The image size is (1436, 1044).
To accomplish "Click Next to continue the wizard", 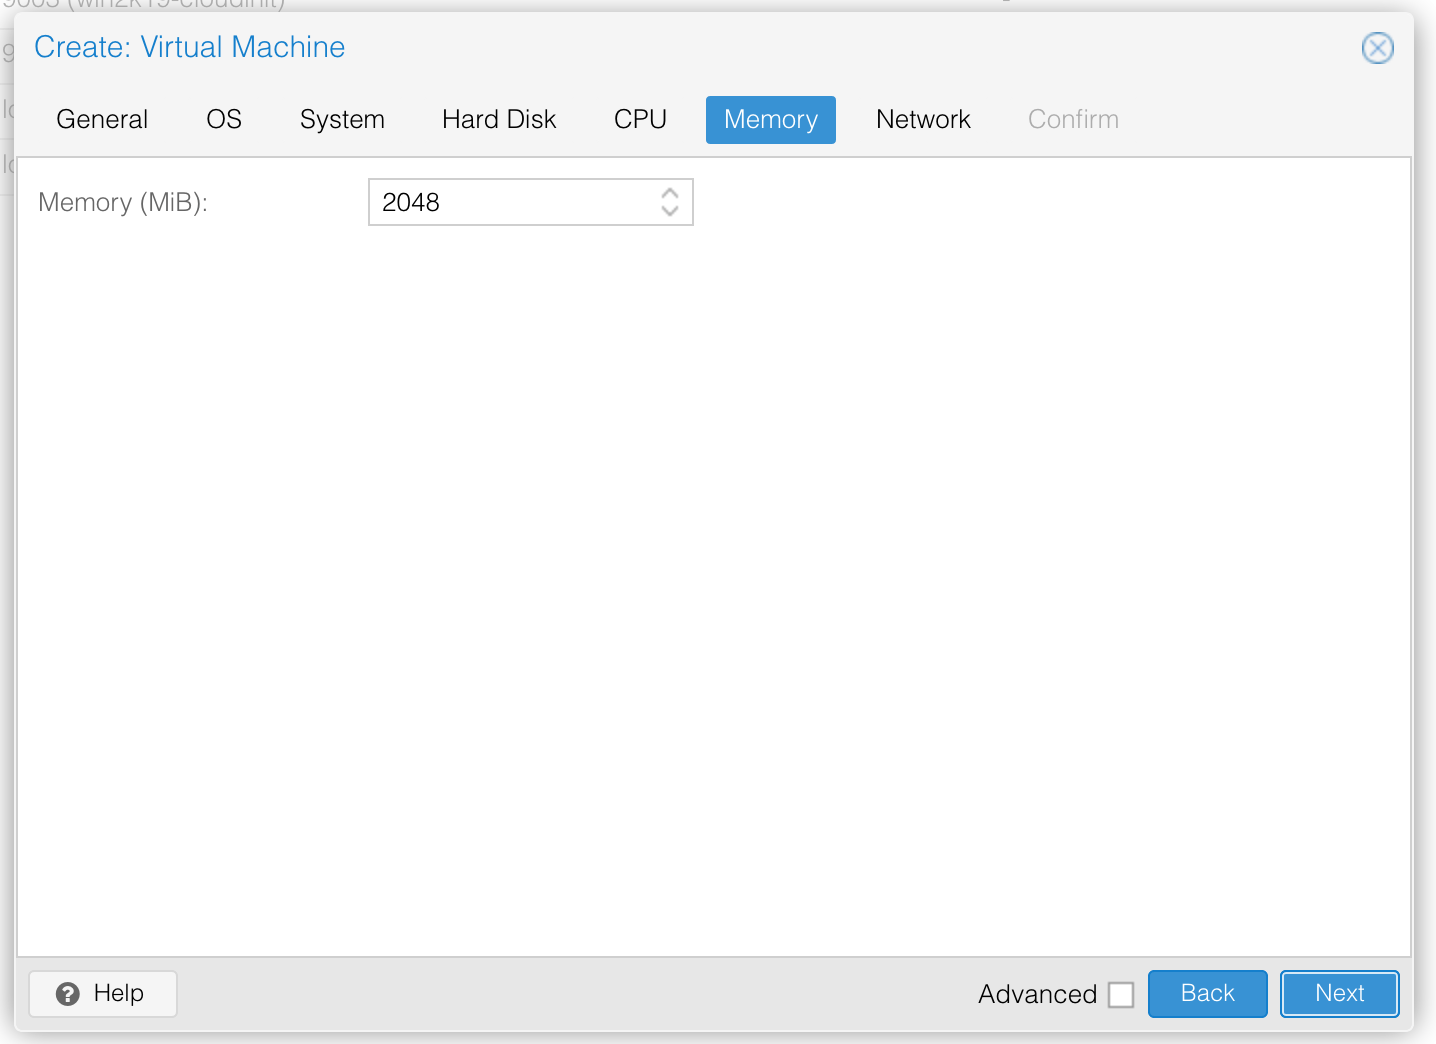I will (x=1339, y=993).
